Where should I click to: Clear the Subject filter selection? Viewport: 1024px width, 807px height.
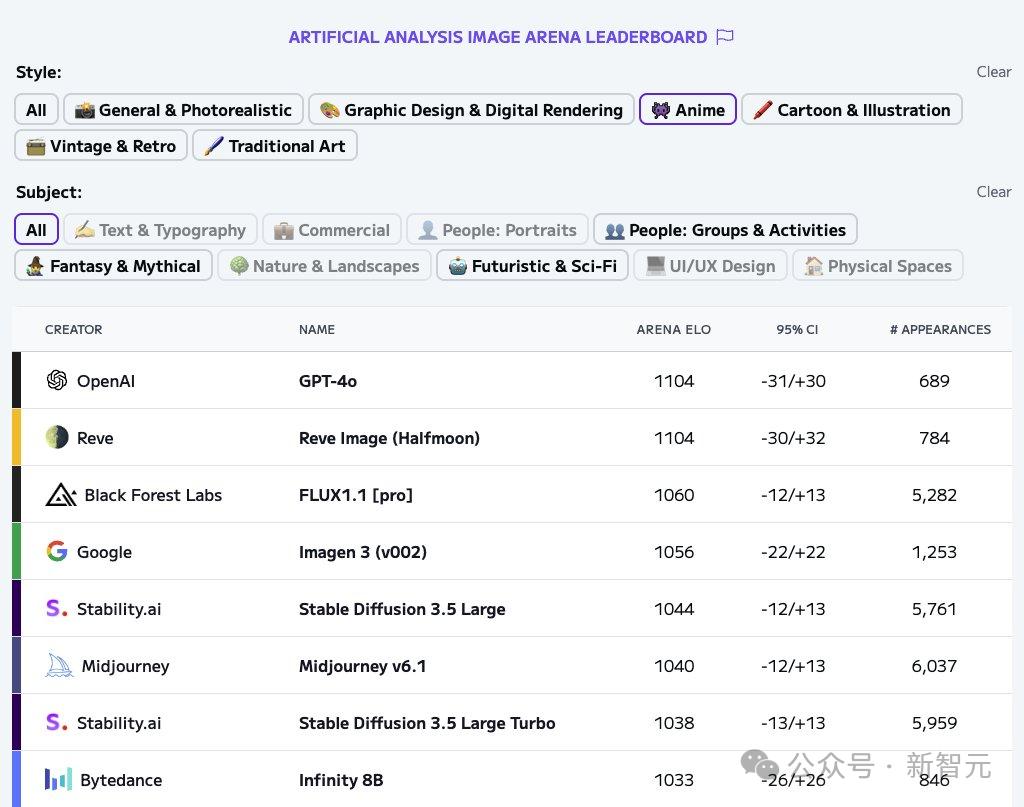pos(994,192)
